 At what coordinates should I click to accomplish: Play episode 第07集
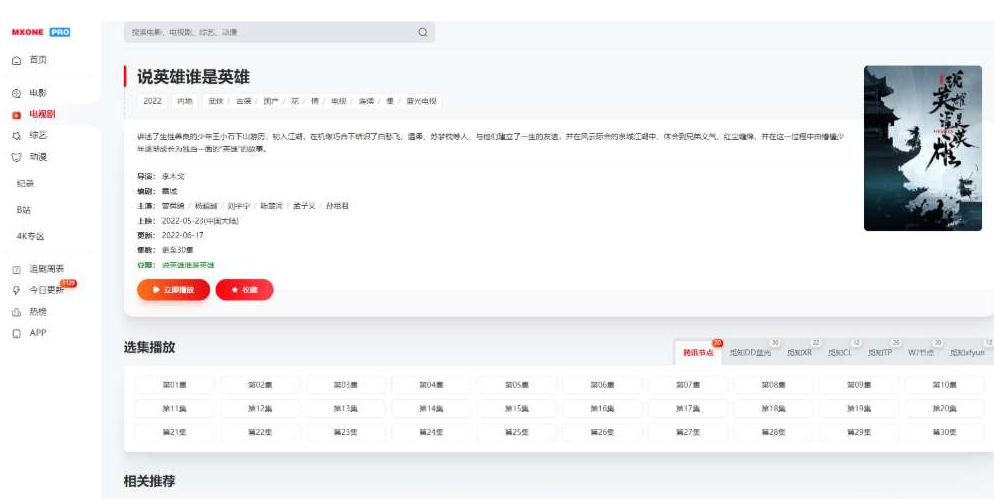point(688,385)
